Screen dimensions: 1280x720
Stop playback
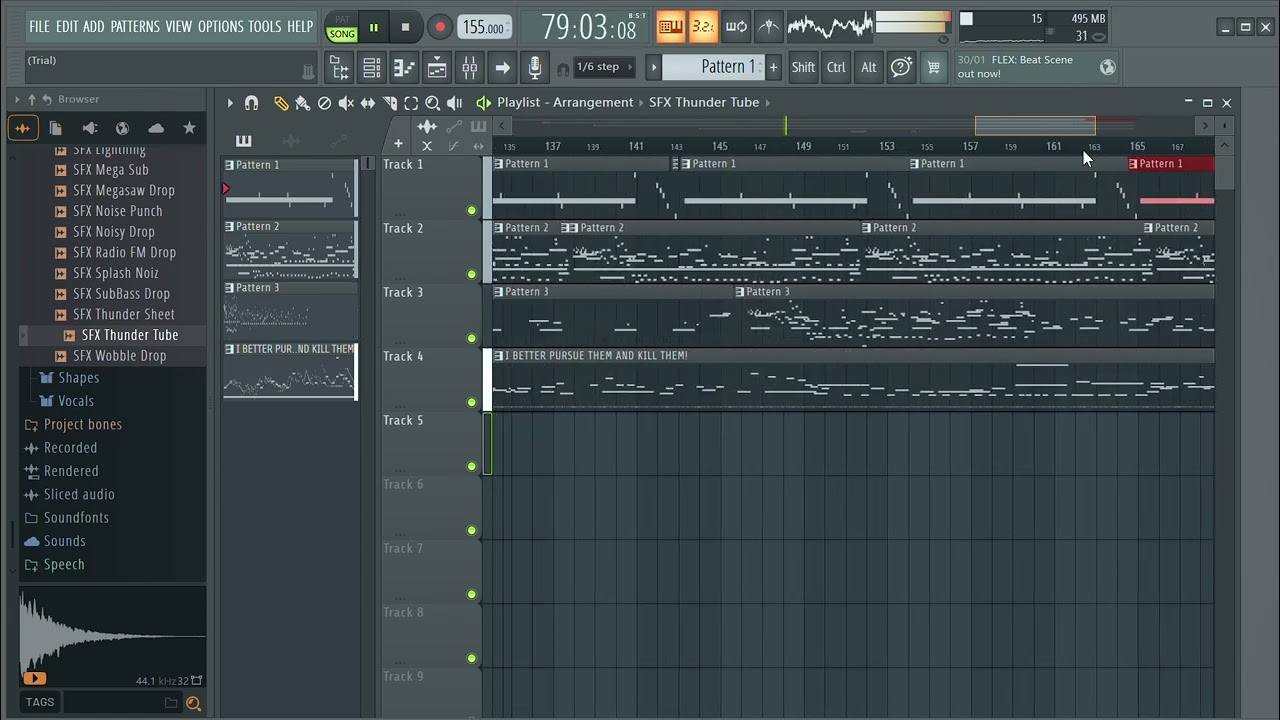[405, 28]
